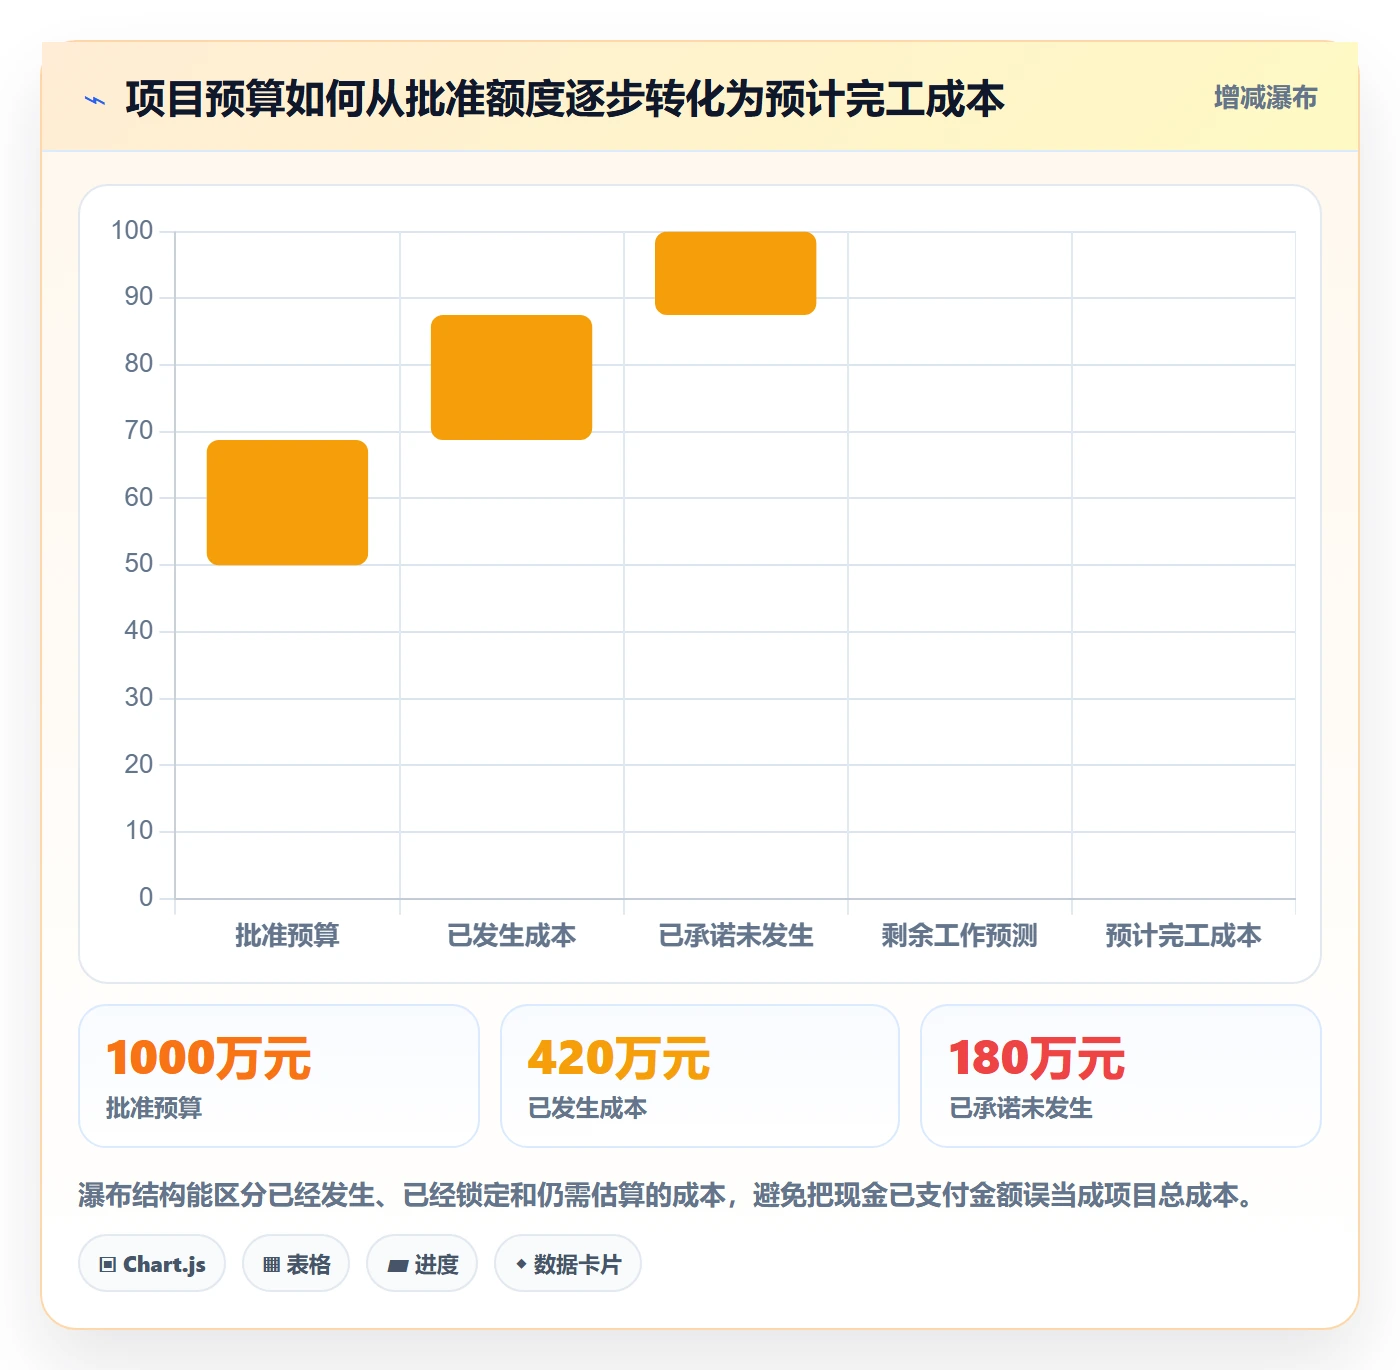Image resolution: width=1400 pixels, height=1370 pixels.
Task: Click the 已发生成本 orange waterfall bar
Action: pyautogui.click(x=511, y=377)
